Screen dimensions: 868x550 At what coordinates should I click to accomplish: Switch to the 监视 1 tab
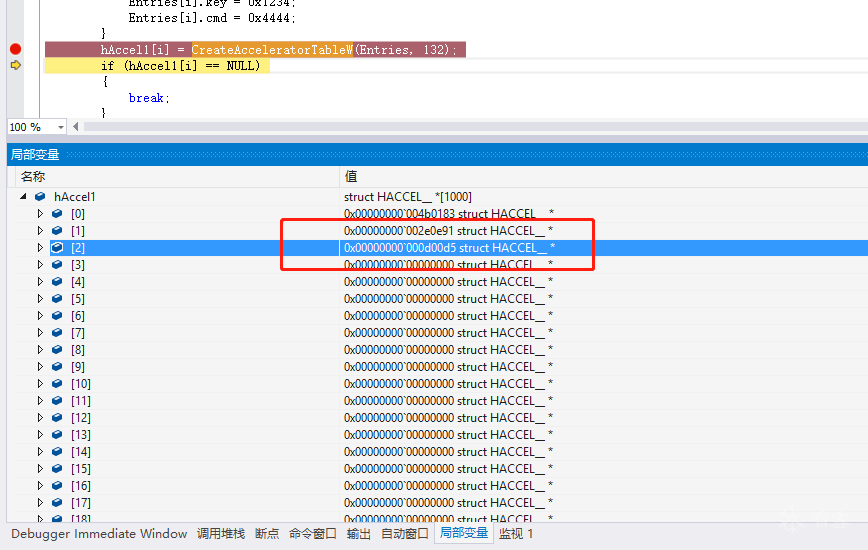(516, 534)
